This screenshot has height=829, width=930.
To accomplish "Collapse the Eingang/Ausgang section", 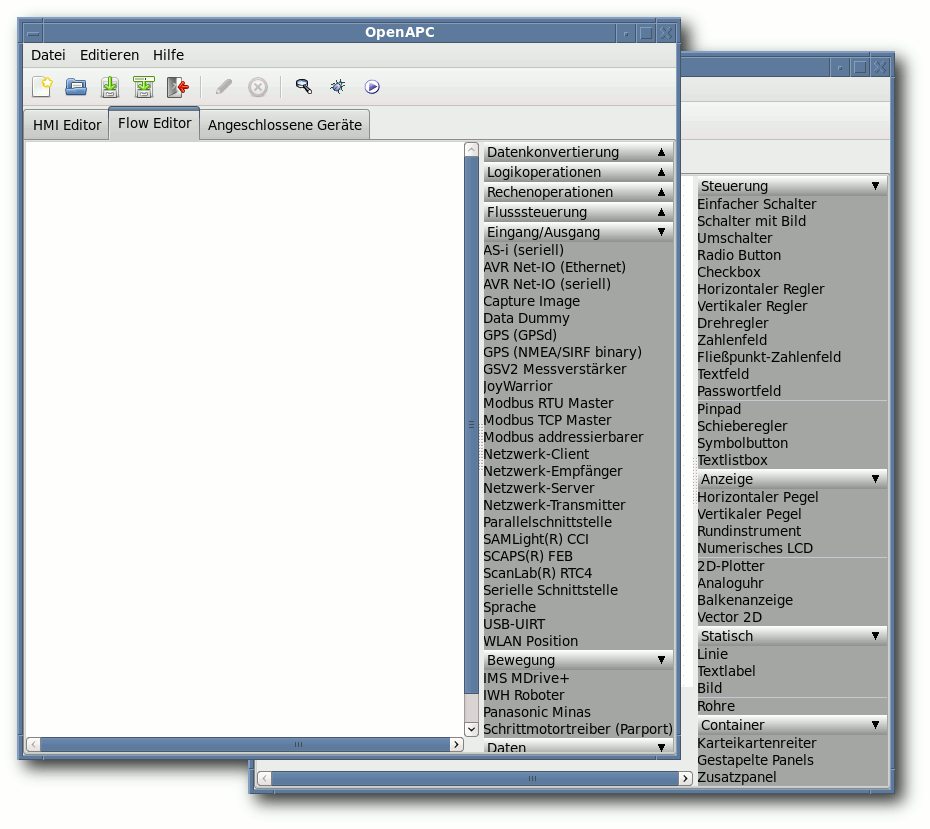I will click(x=578, y=232).
